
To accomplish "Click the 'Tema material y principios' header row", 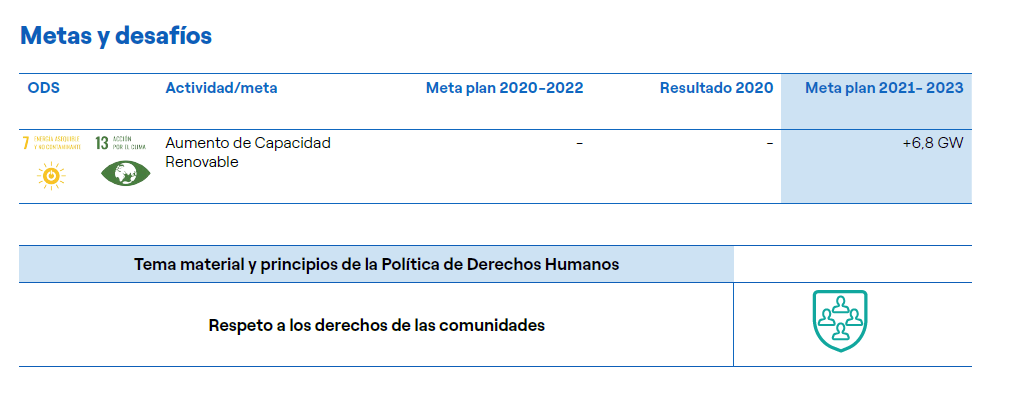I will (376, 264).
